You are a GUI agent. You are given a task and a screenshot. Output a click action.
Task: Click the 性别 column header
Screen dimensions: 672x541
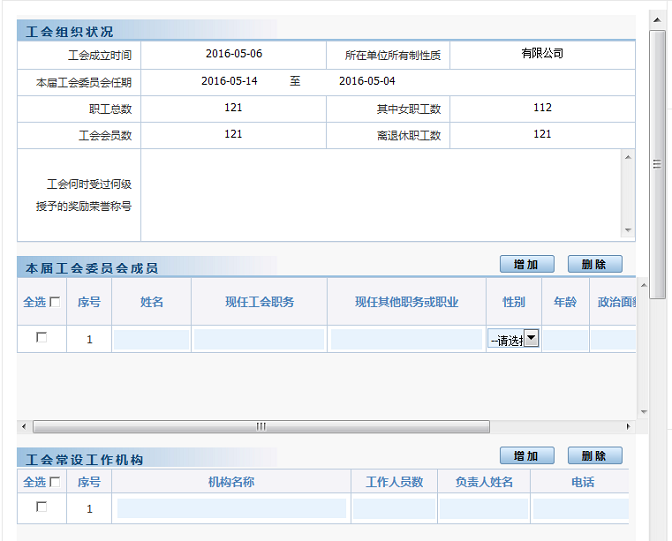513,302
